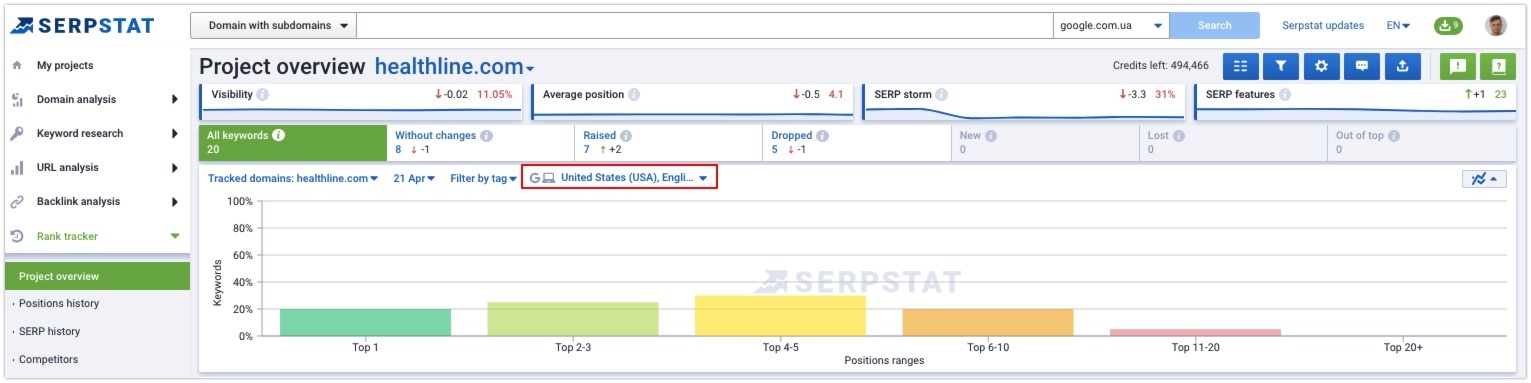Click the key icon beside Keyword research
Image resolution: width=1531 pixels, height=383 pixels.
point(17,133)
